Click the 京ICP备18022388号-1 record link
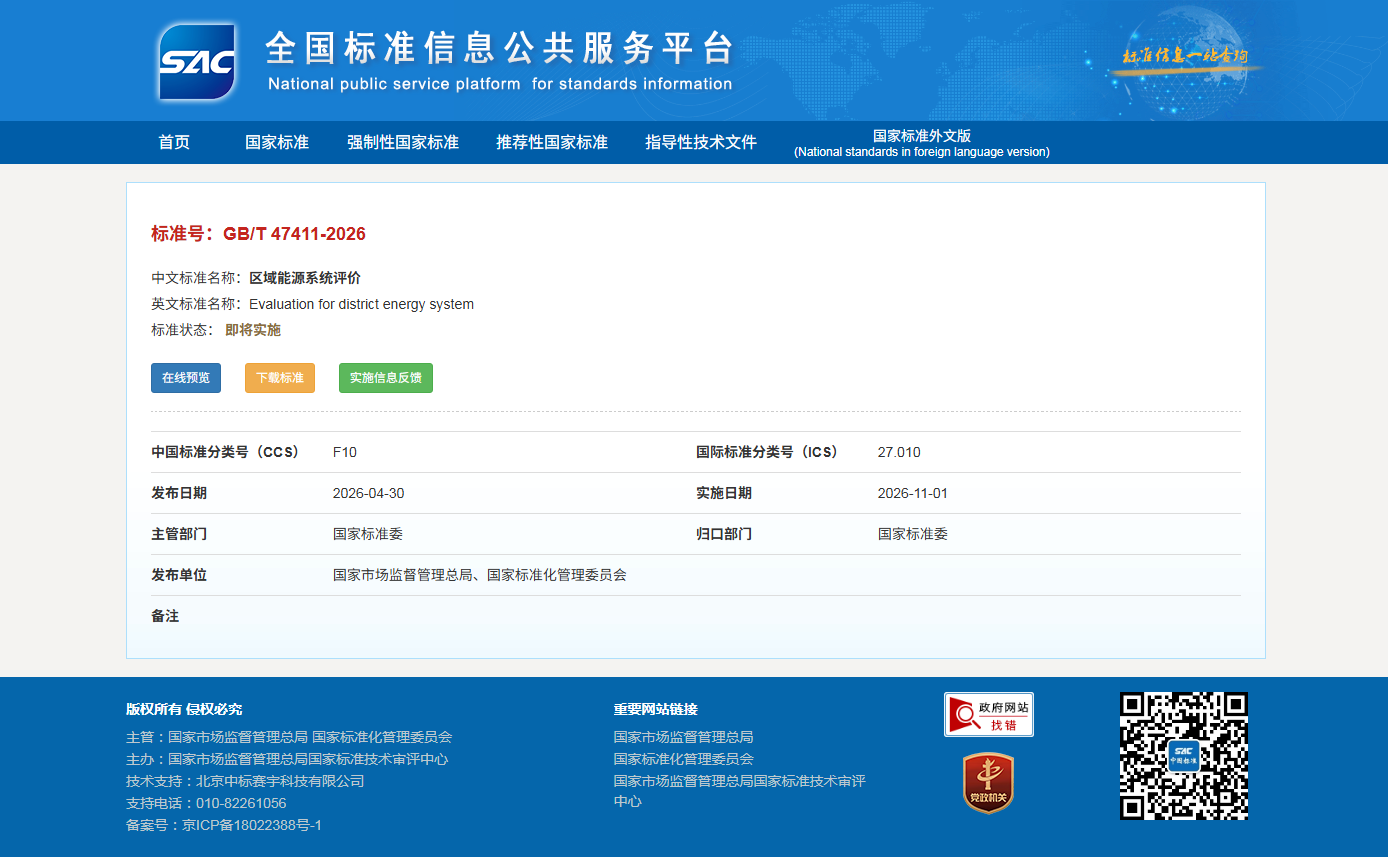1388x857 pixels. pos(251,825)
